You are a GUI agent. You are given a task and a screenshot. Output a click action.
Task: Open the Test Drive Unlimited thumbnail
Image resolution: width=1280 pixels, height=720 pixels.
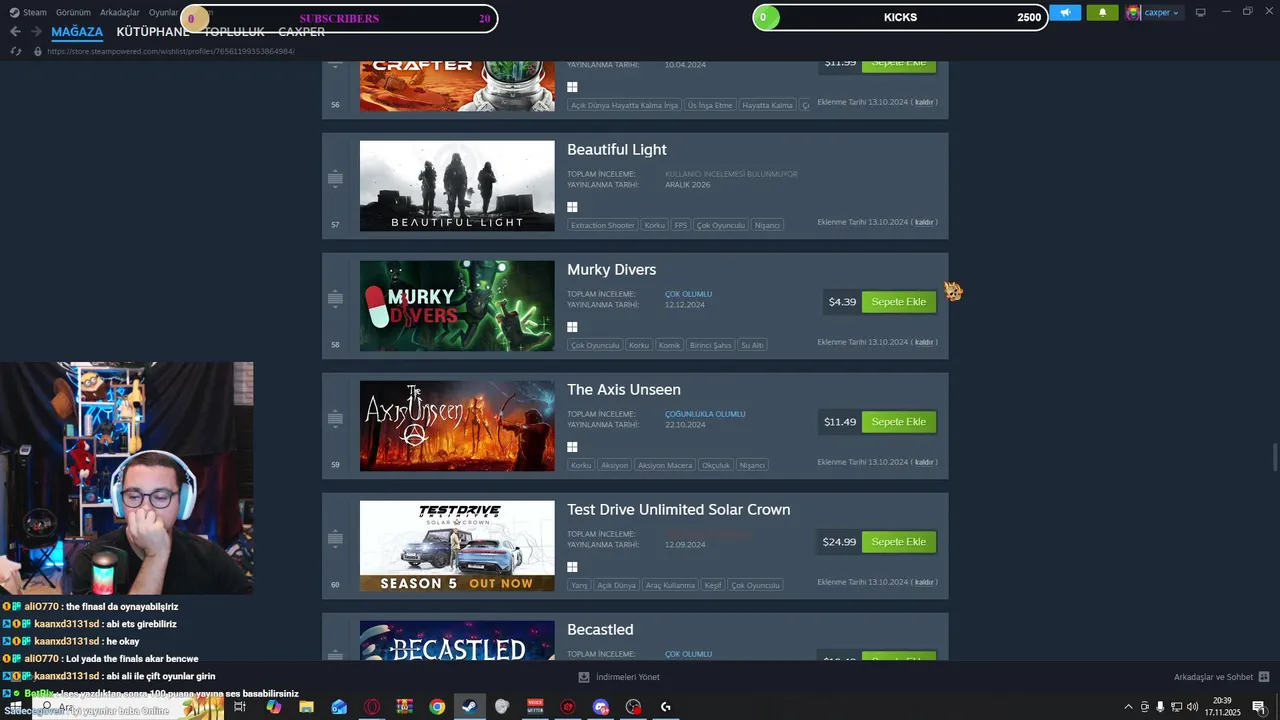pyautogui.click(x=457, y=546)
